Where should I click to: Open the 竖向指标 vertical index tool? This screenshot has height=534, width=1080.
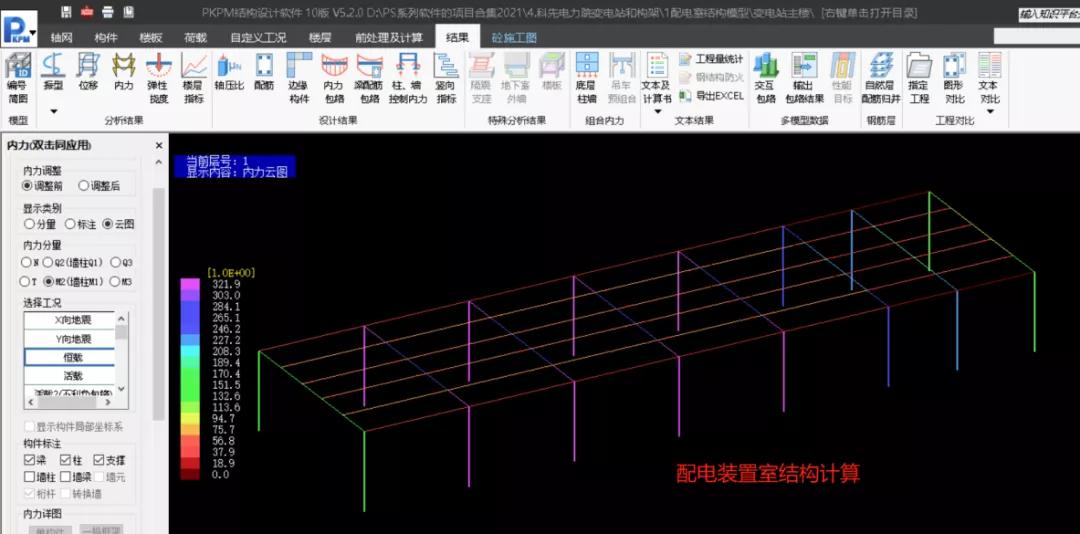click(446, 79)
